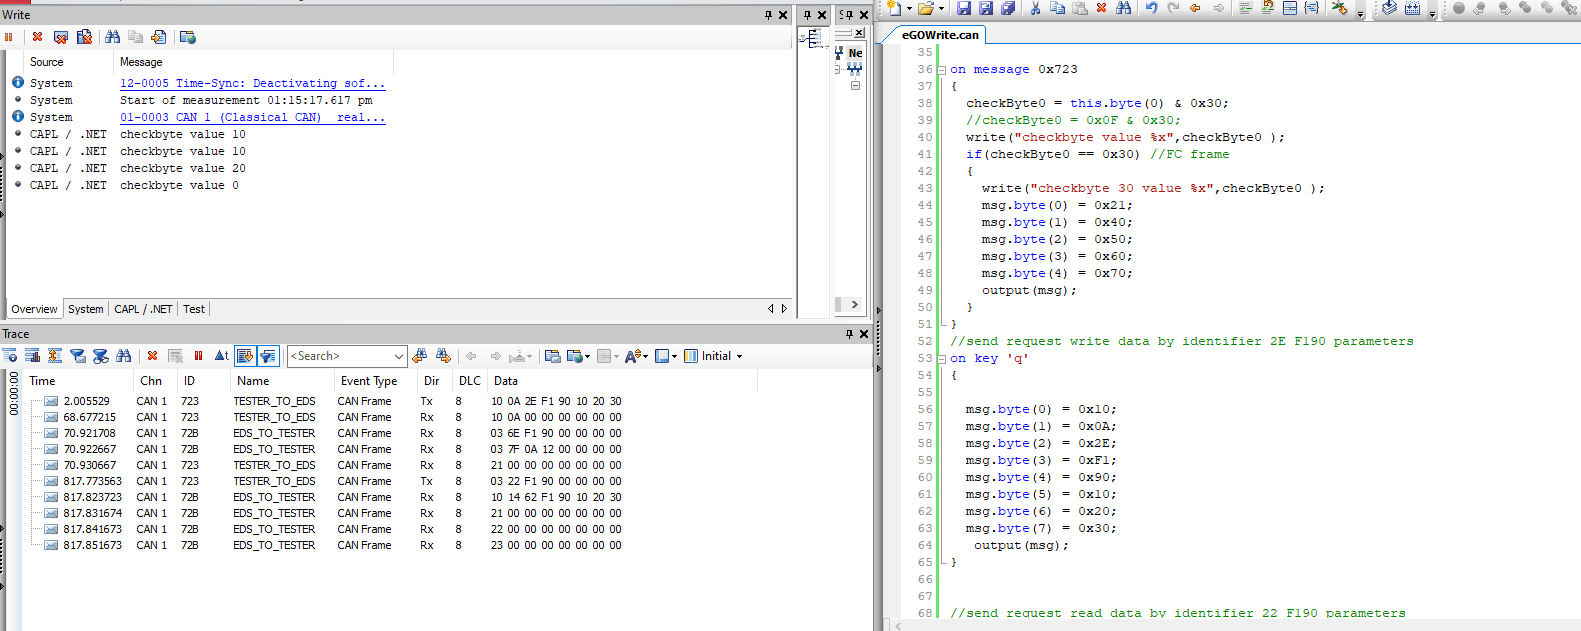Click binoculars find icon in editor toolbar

tap(1124, 8)
